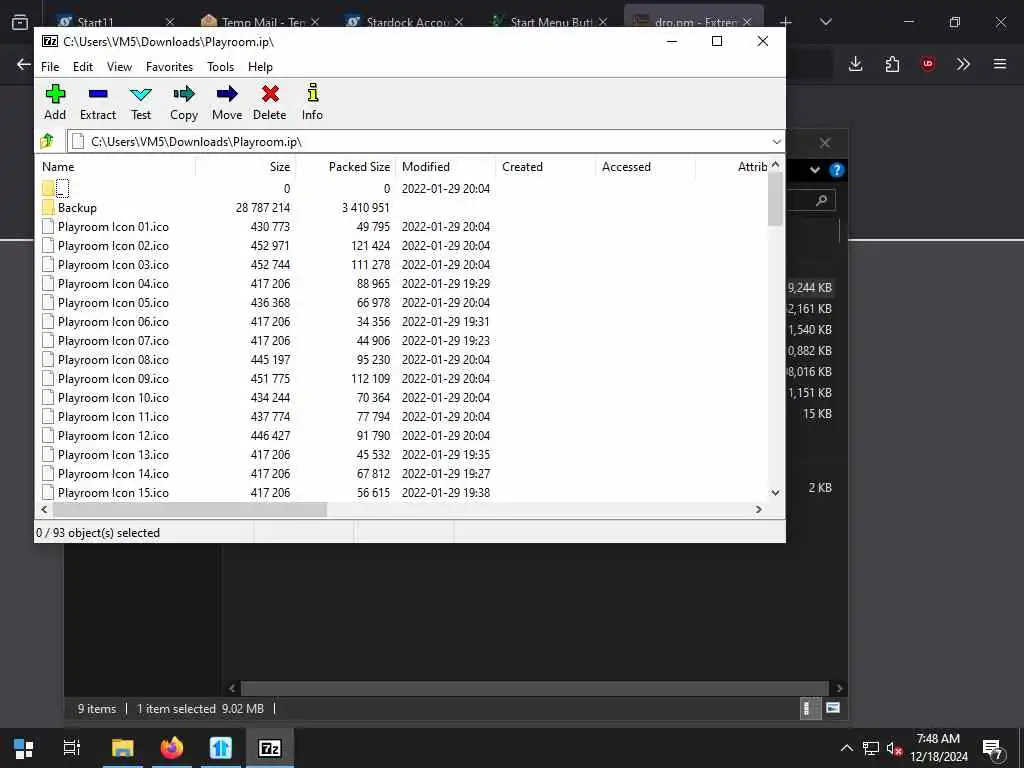The image size is (1024, 768).
Task: Click Firefox back arrow
Action: click(24, 64)
